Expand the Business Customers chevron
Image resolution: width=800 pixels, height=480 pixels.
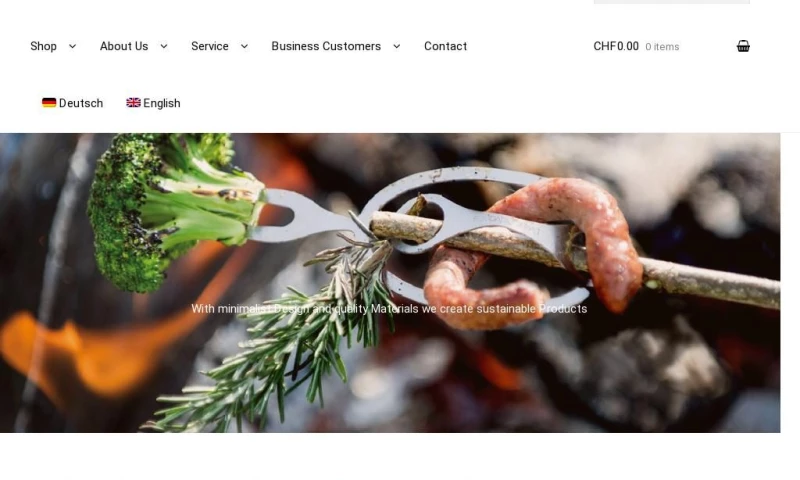(396, 46)
